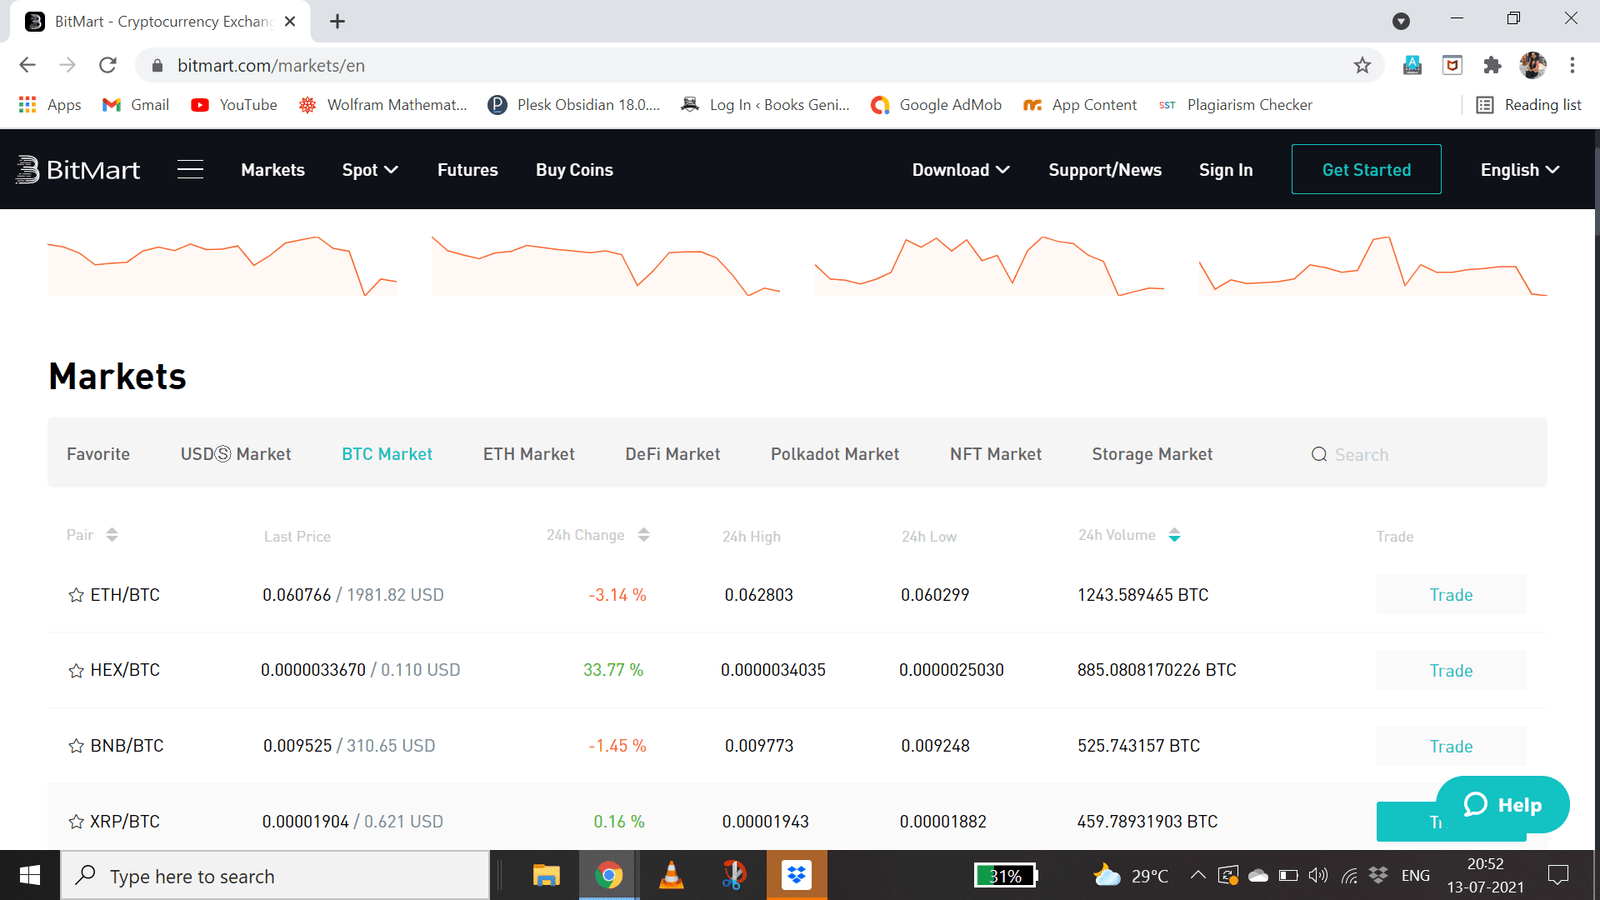The width and height of the screenshot is (1600, 900).
Task: Go back in browser history
Action: 28,65
